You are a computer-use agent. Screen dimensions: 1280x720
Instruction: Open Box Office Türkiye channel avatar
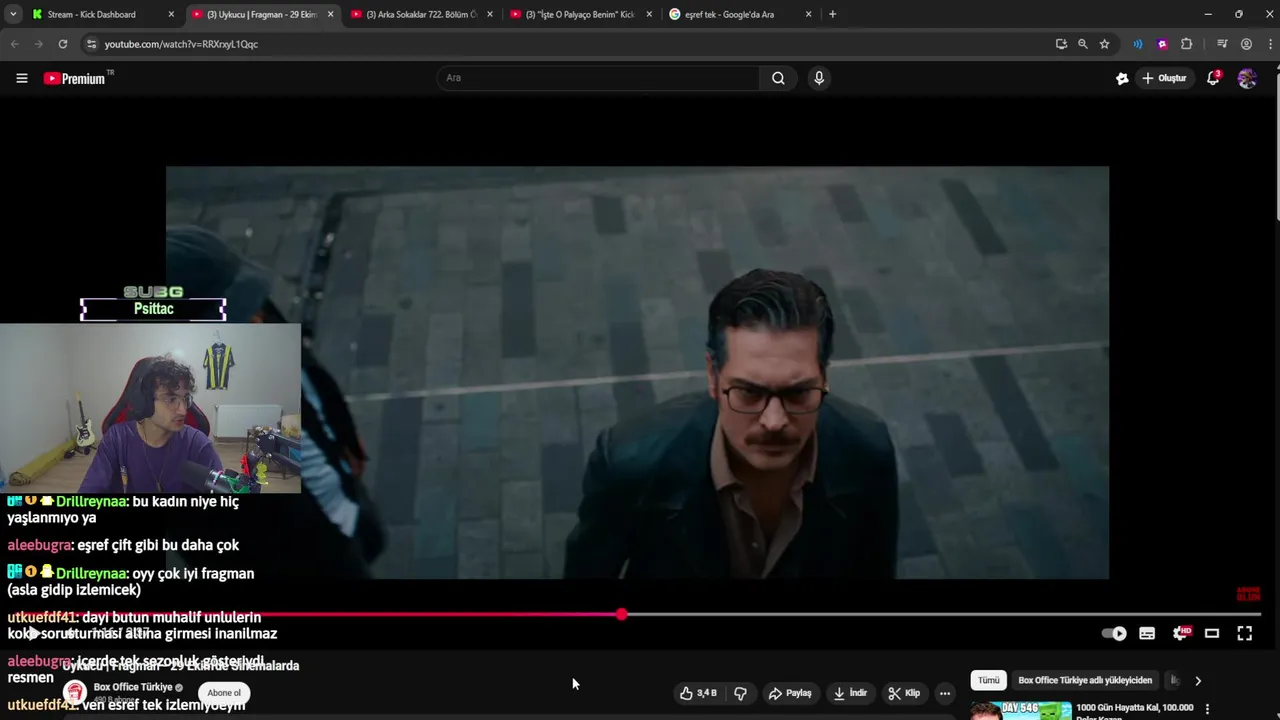[x=75, y=693]
